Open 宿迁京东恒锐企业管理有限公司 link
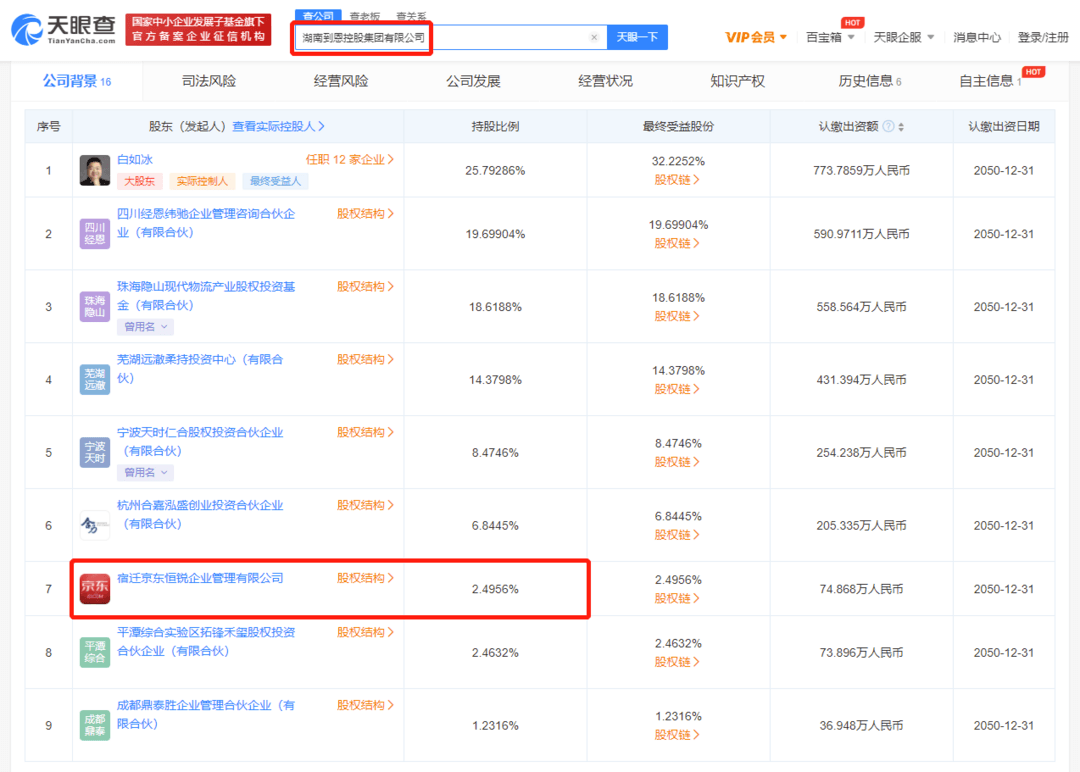The image size is (1080, 772). 200,578
